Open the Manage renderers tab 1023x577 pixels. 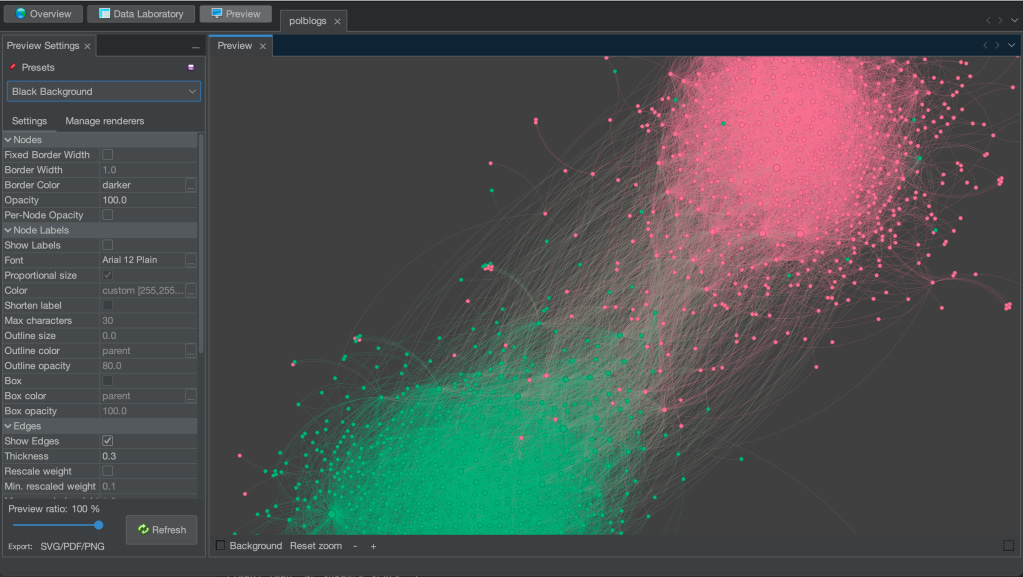tap(104, 121)
